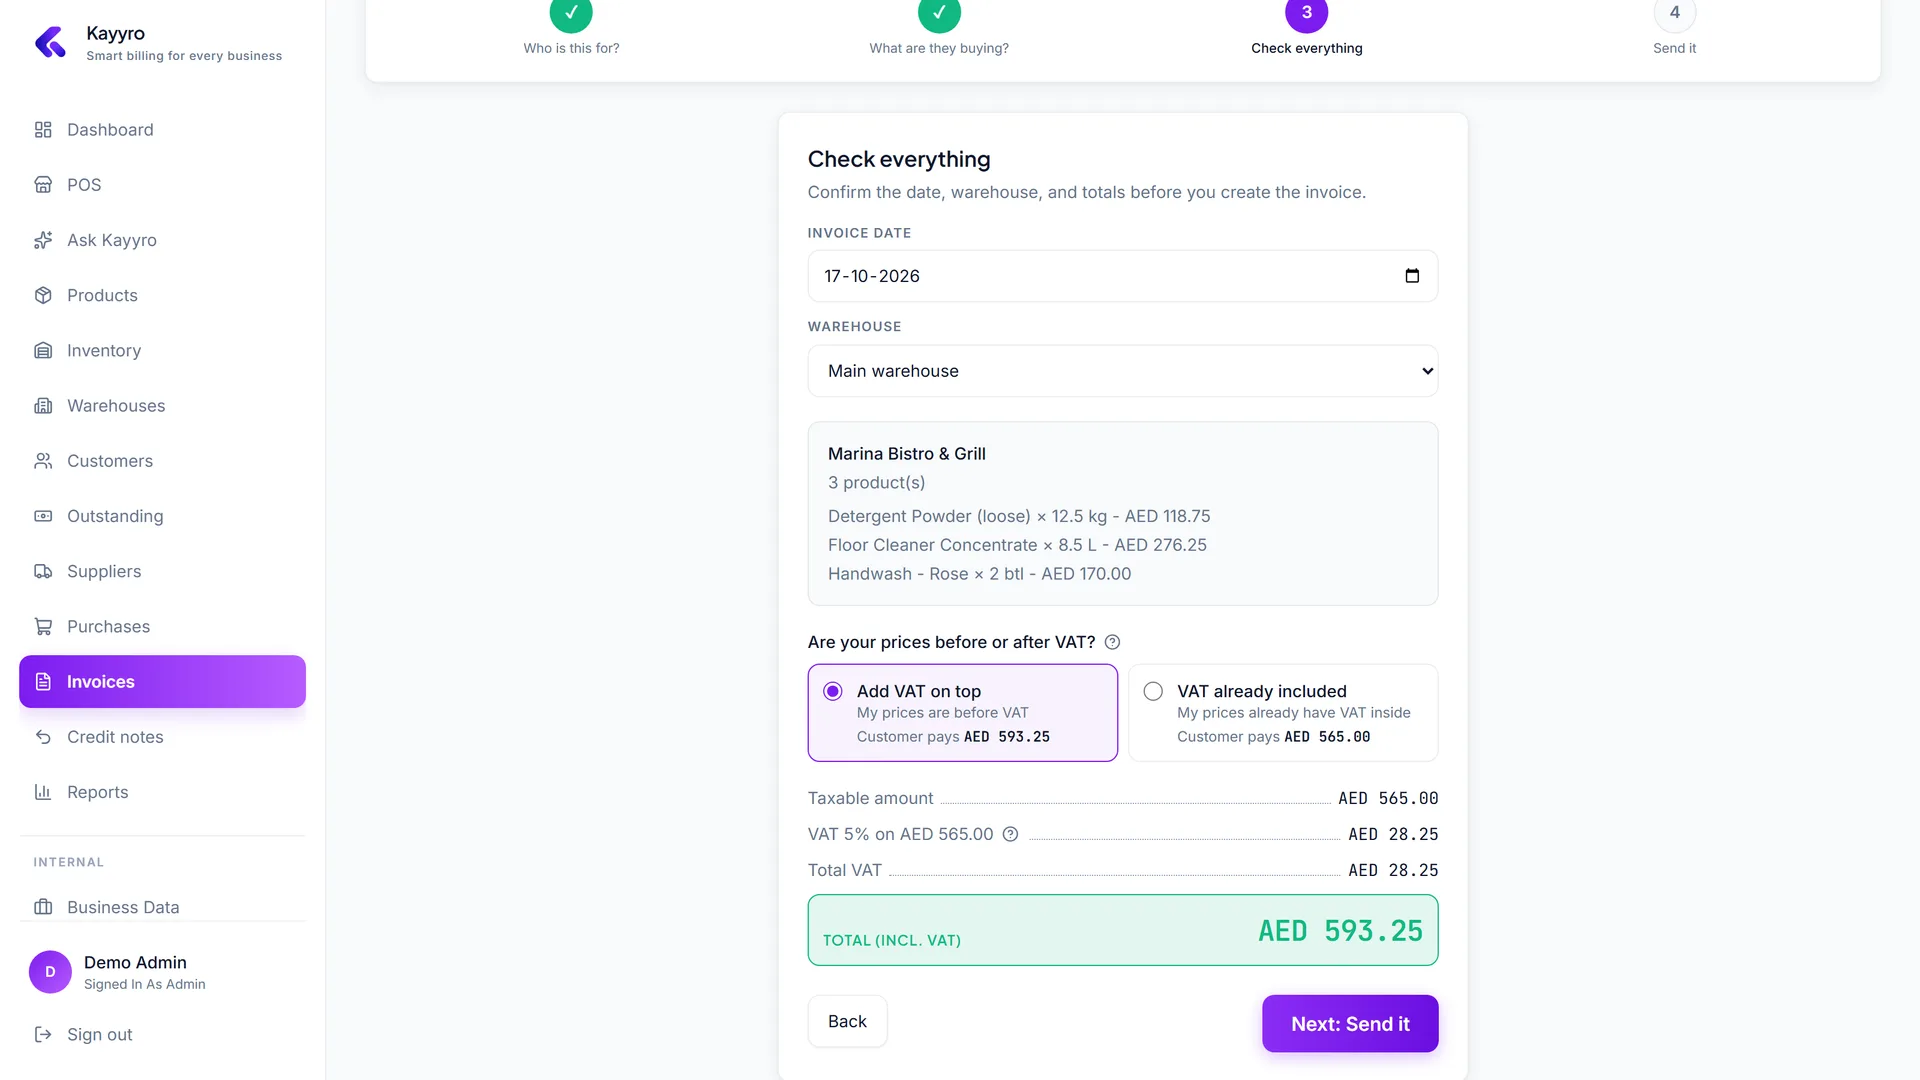Open Dashboard via its grid icon
Viewport: 1920px width, 1080px height.
click(43, 130)
